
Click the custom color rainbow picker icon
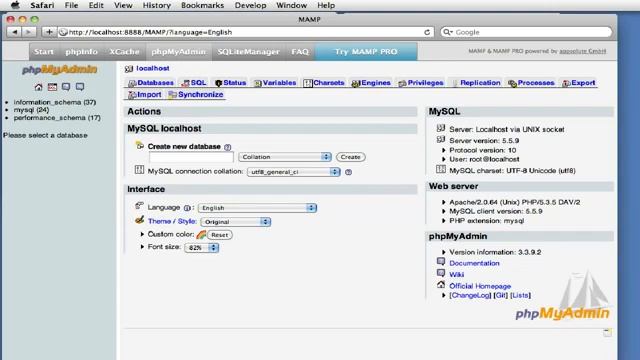pos(201,235)
